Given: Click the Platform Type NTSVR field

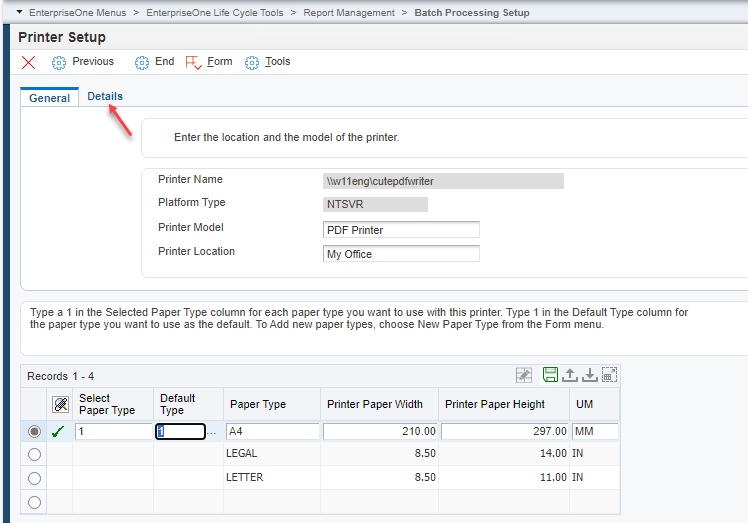Looking at the screenshot, I should coord(375,204).
